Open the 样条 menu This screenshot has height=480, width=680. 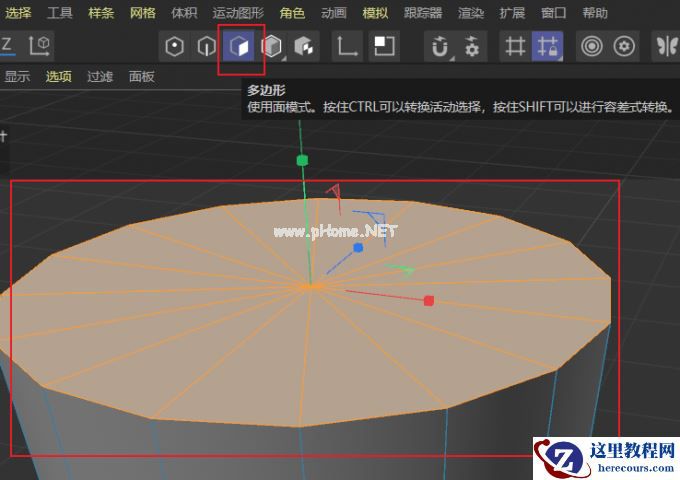coord(101,13)
